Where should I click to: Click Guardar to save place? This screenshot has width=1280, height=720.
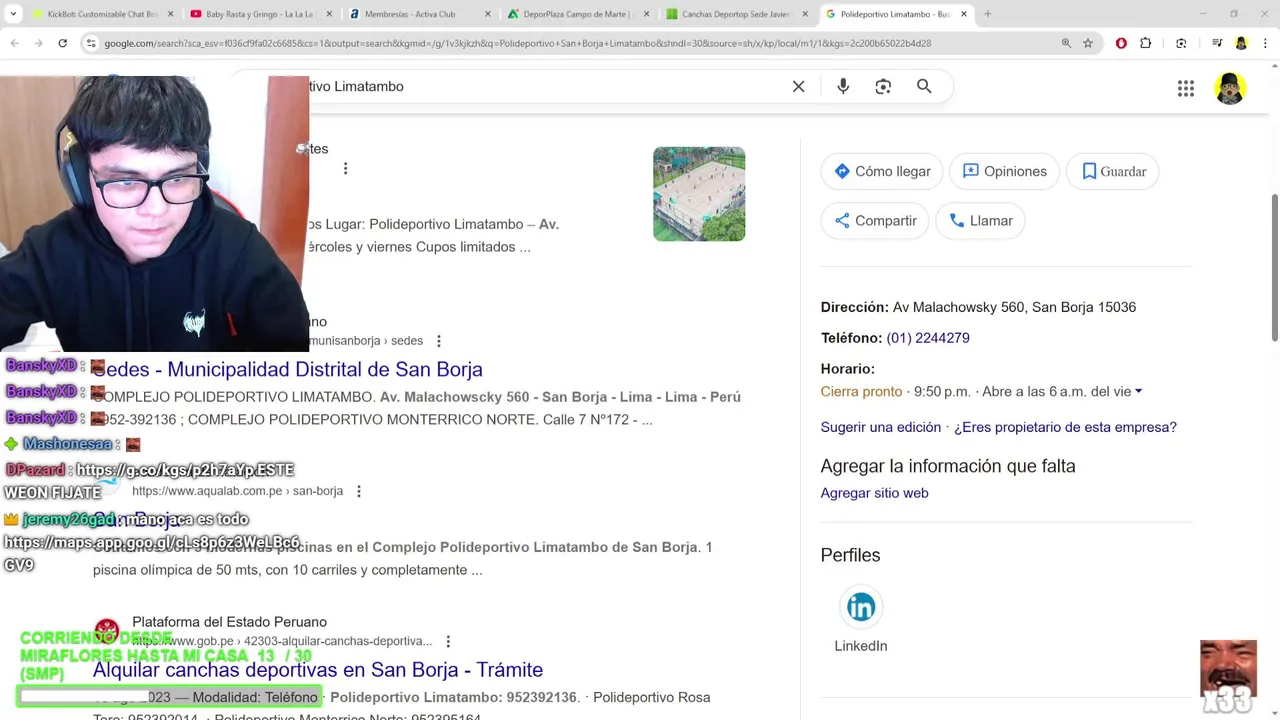[1113, 171]
